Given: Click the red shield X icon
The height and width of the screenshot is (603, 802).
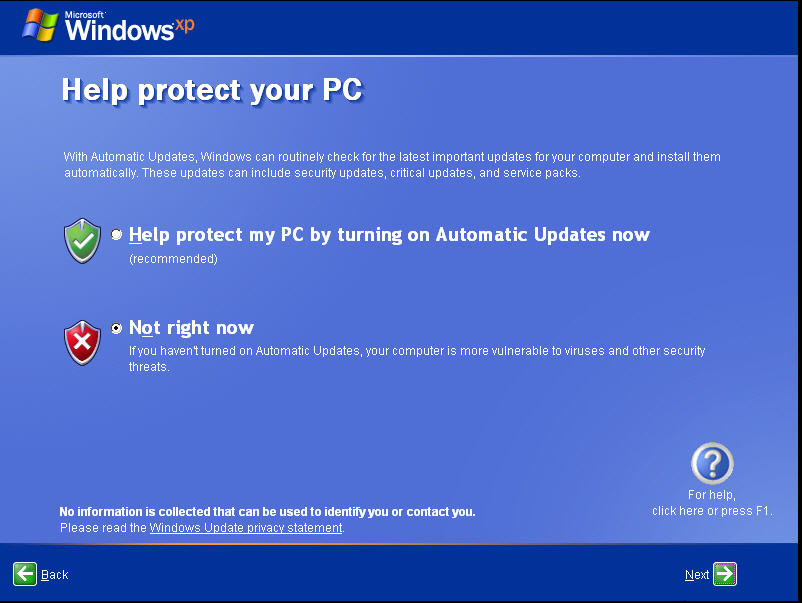Looking at the screenshot, I should click(x=82, y=343).
